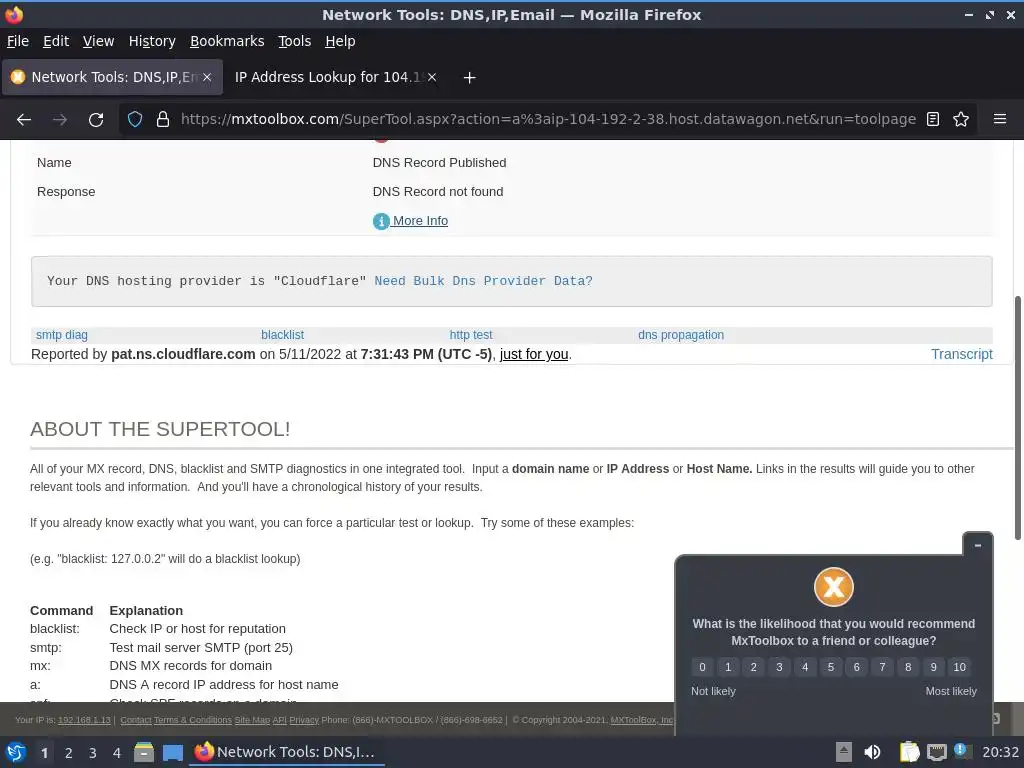Run the smtp diag test
The width and height of the screenshot is (1024, 768).
[61, 335]
